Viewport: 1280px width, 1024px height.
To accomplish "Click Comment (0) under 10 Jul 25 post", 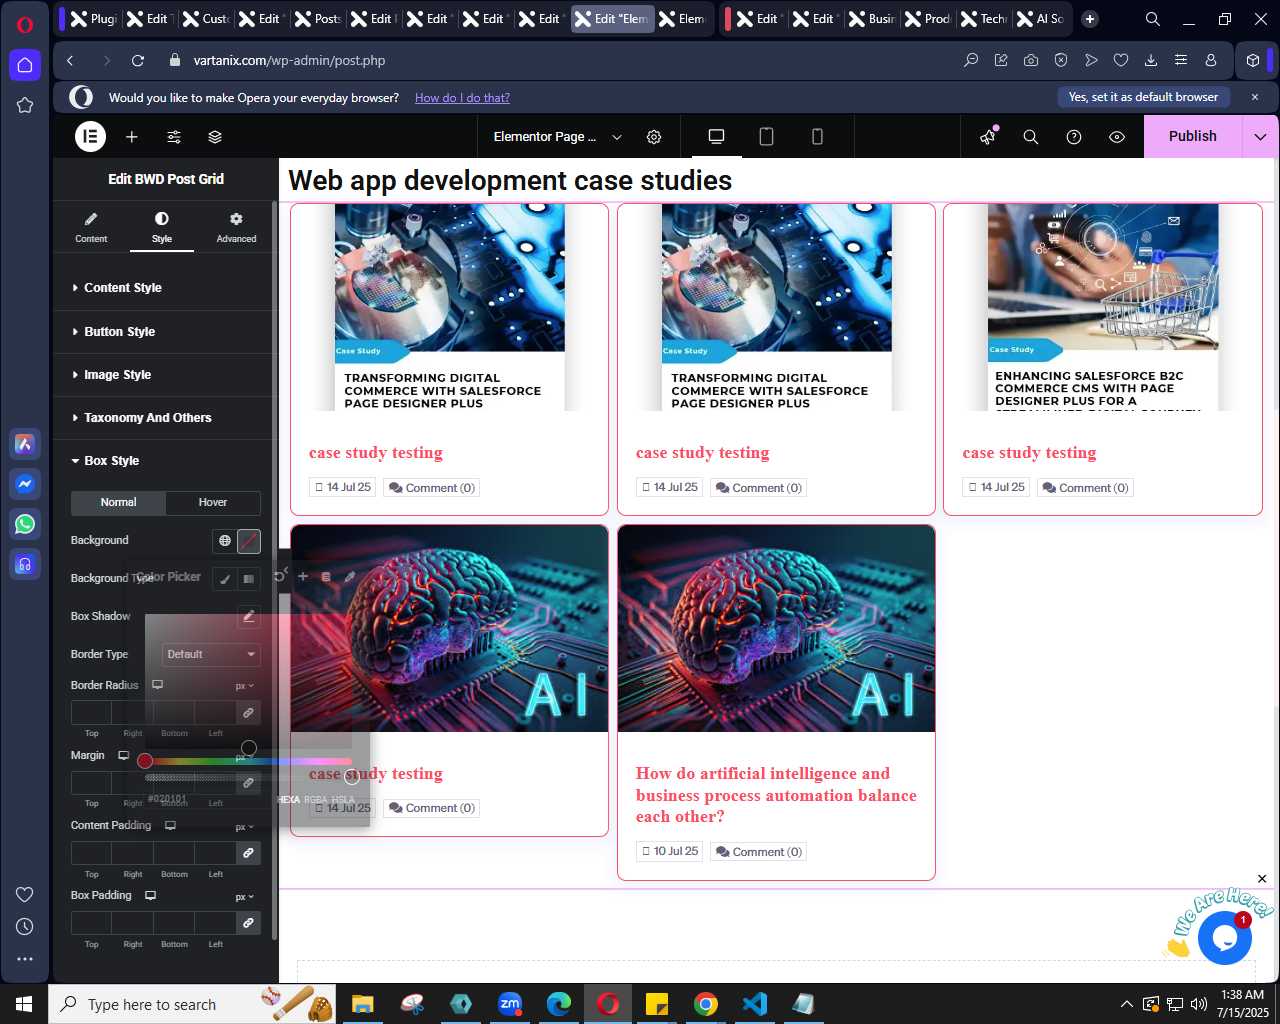I will 759,852.
